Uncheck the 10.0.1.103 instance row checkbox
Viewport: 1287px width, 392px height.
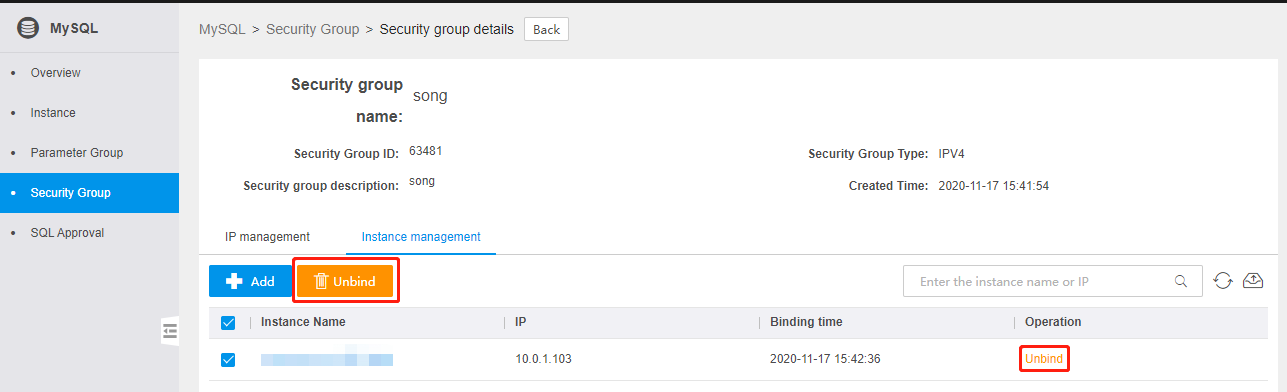[228, 359]
